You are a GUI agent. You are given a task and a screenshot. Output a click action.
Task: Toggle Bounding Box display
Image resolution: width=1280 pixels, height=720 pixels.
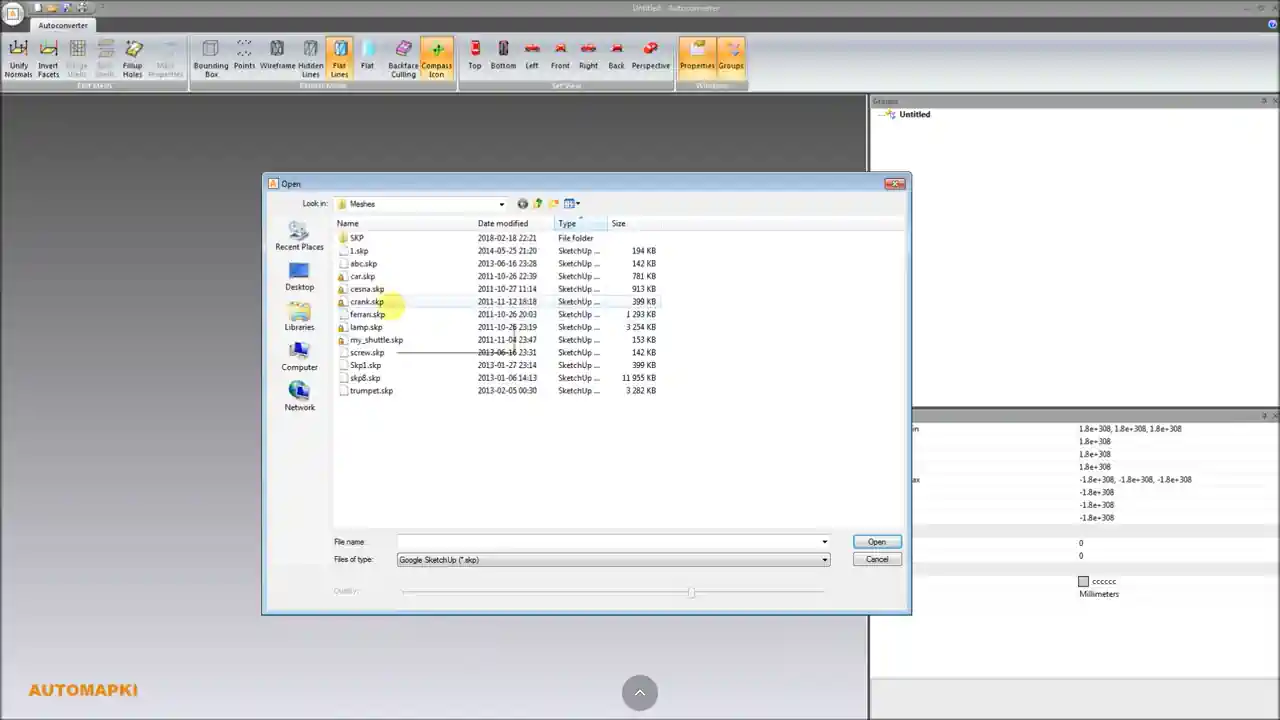tap(211, 55)
